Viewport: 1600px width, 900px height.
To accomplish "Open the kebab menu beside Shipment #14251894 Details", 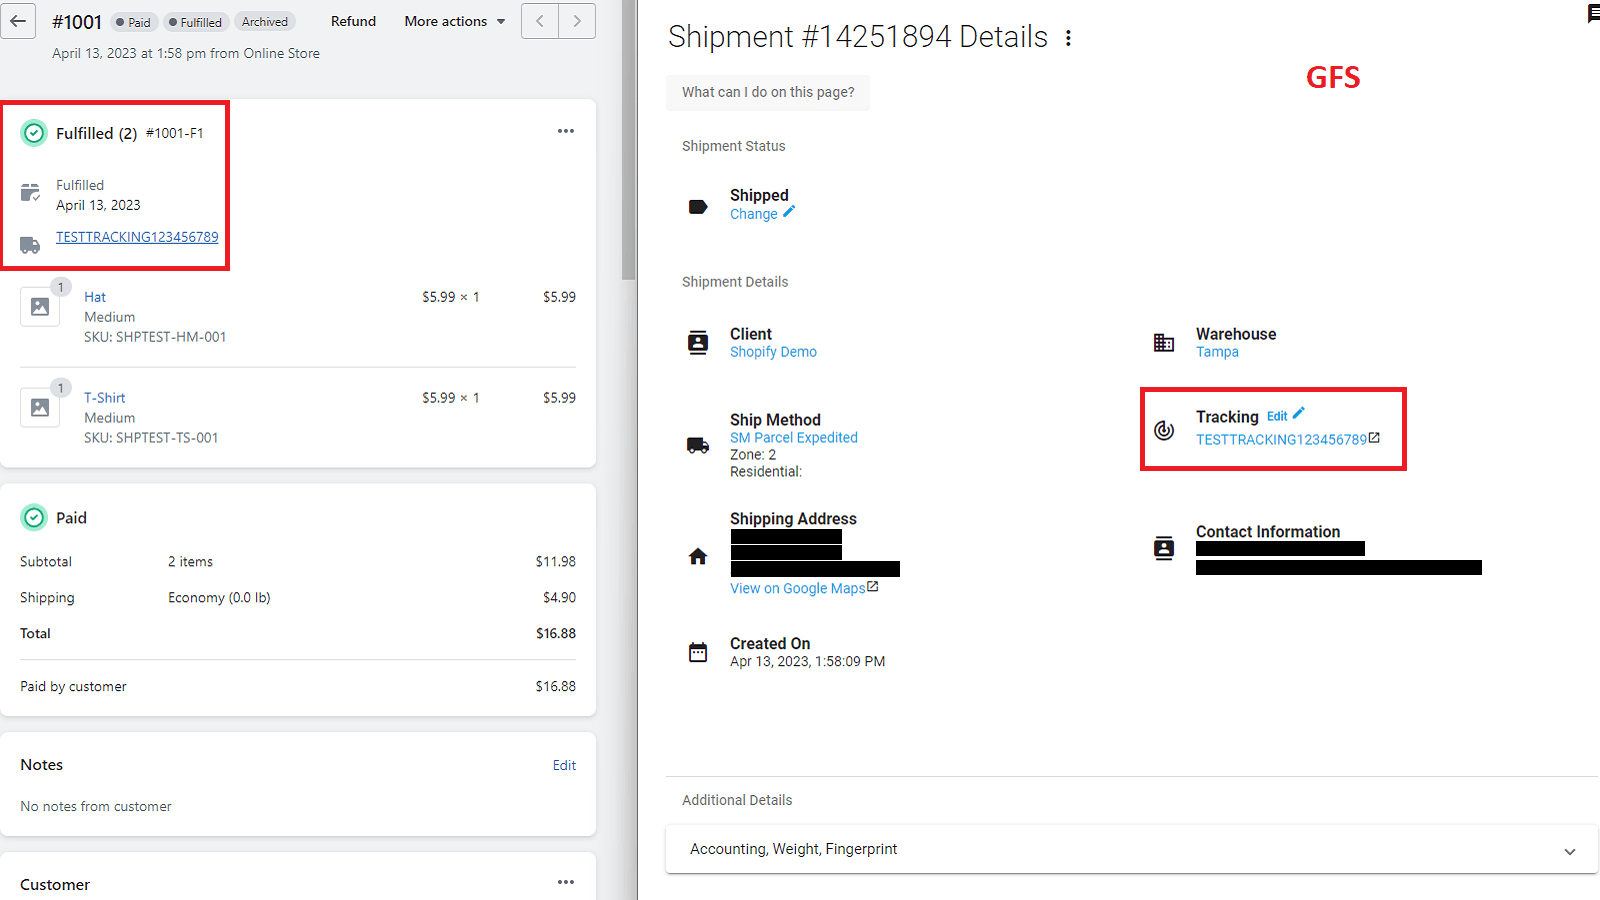I will pos(1069,37).
